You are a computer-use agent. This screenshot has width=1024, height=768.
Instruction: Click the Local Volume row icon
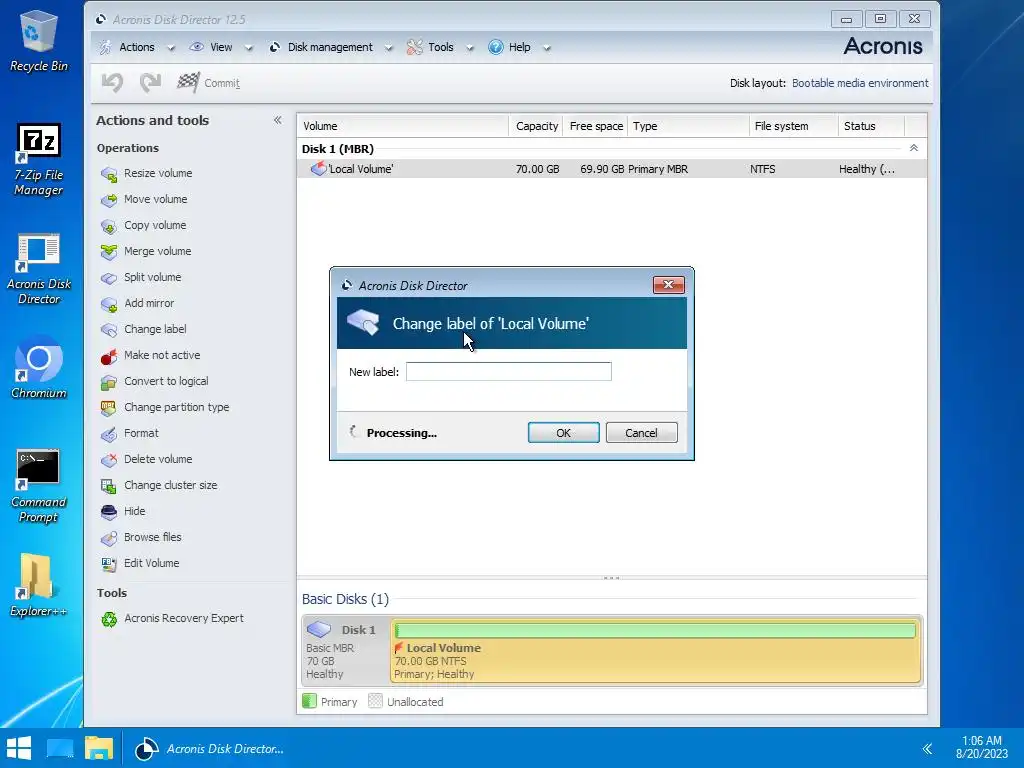(318, 168)
